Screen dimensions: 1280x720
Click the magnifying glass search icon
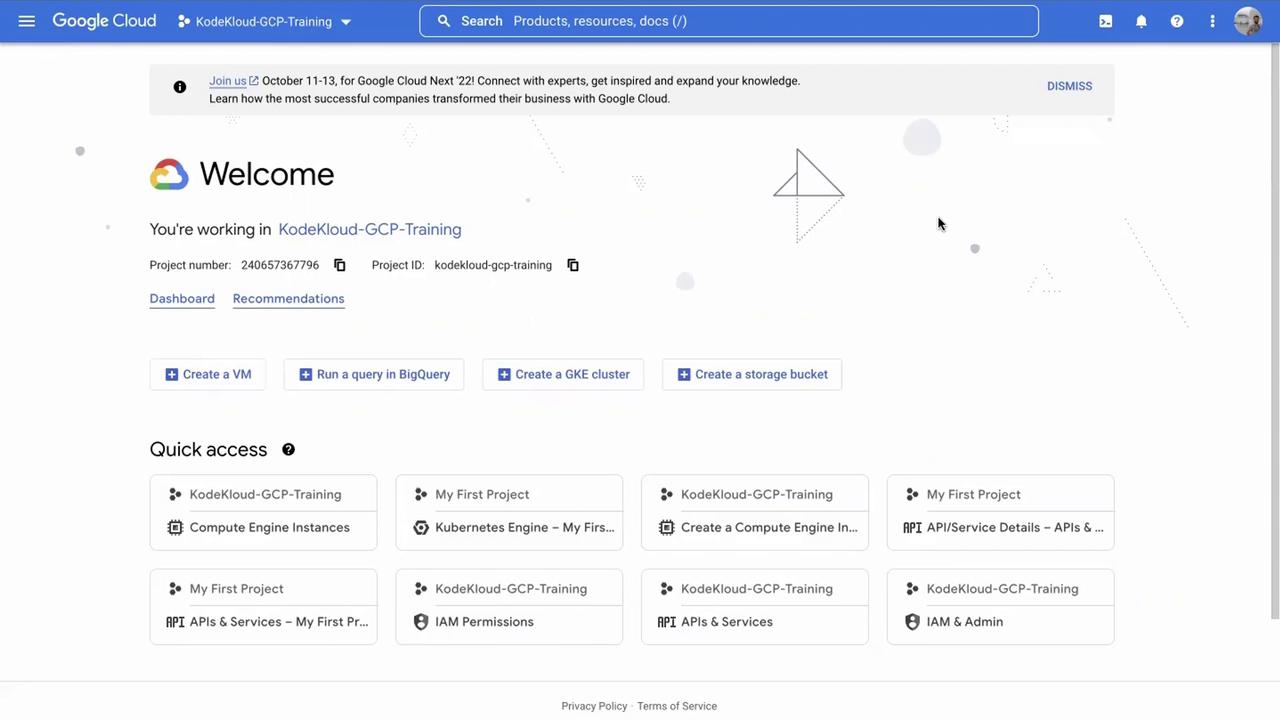pyautogui.click(x=444, y=21)
